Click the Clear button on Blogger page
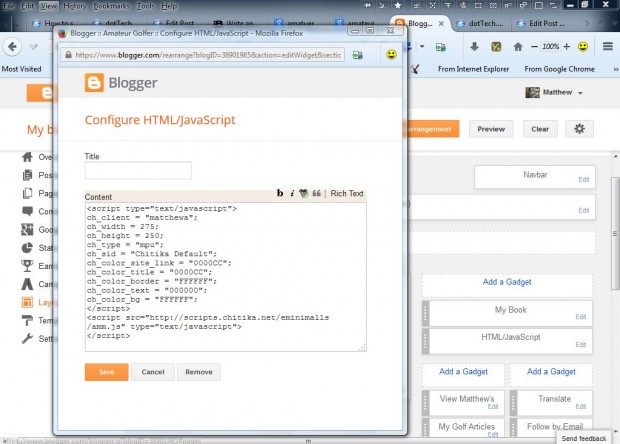 [x=540, y=129]
